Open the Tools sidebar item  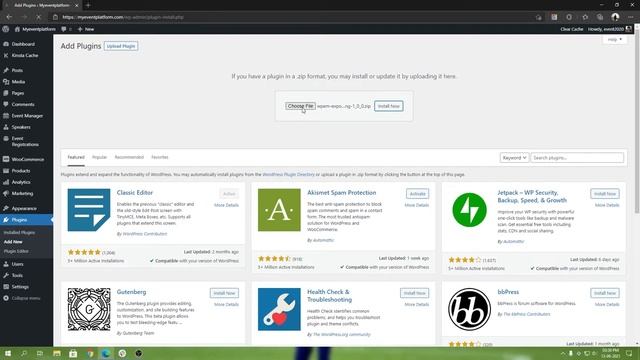(x=17, y=276)
